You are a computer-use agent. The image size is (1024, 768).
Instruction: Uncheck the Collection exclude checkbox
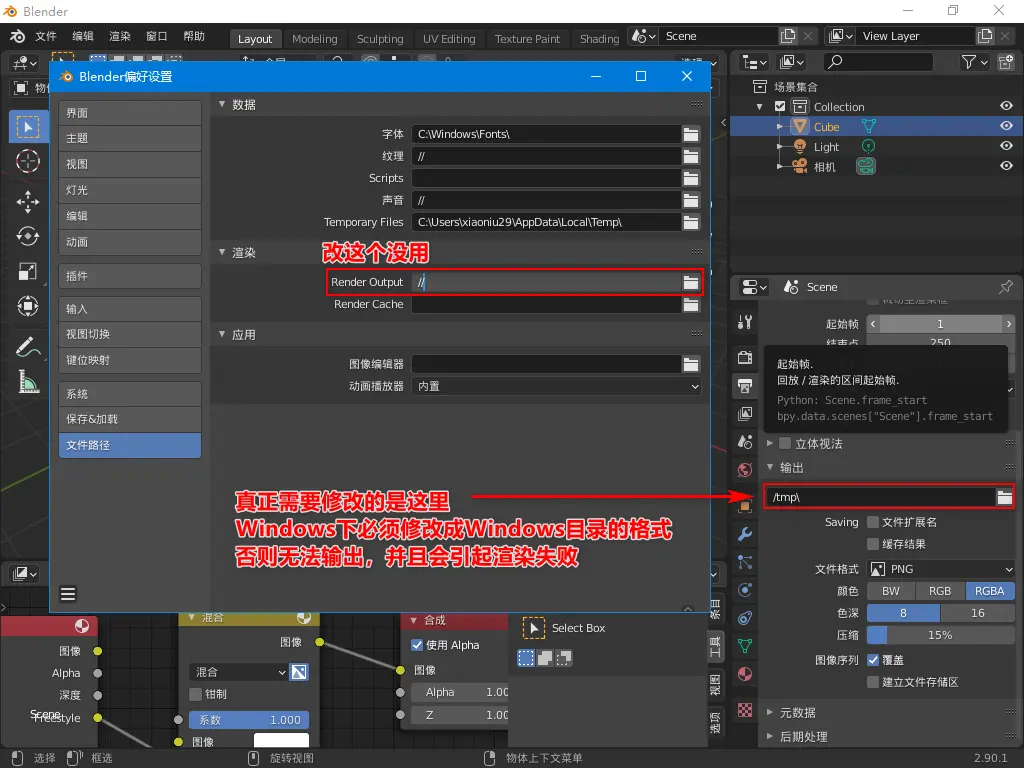(780, 106)
